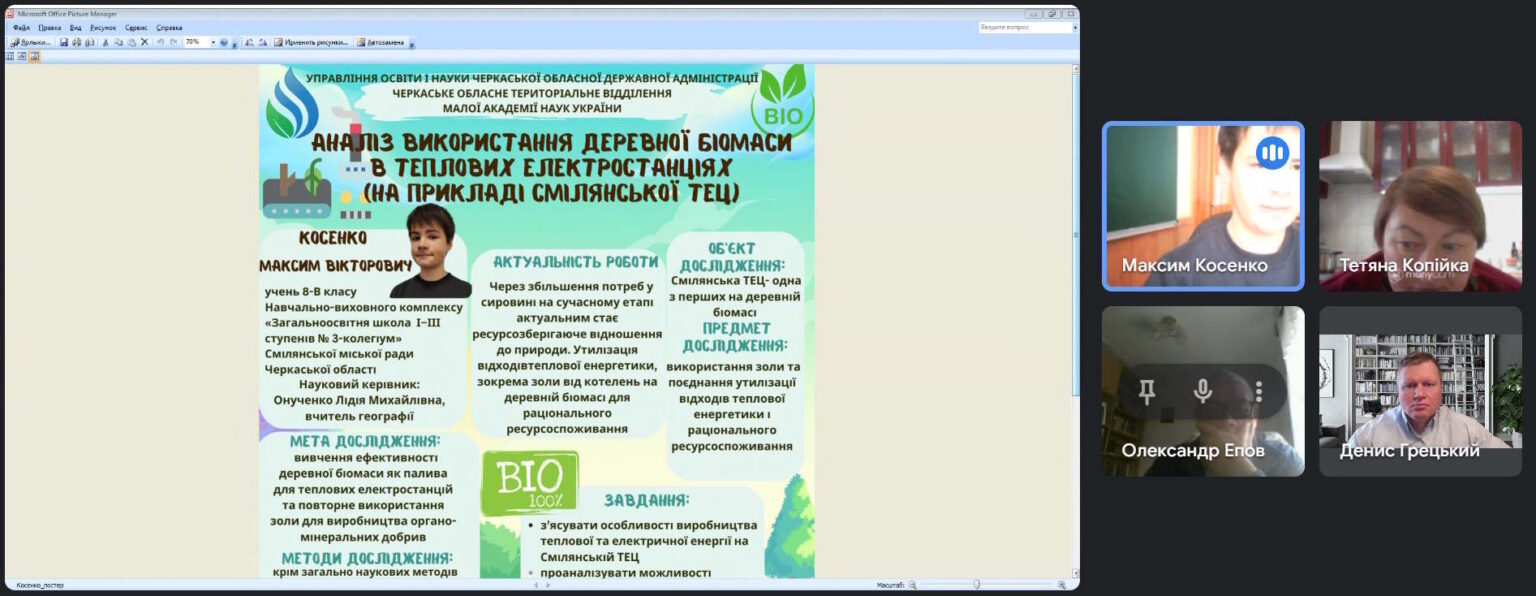Open the Правка menu
Viewport: 1536px width, 596px height.
tap(49, 28)
